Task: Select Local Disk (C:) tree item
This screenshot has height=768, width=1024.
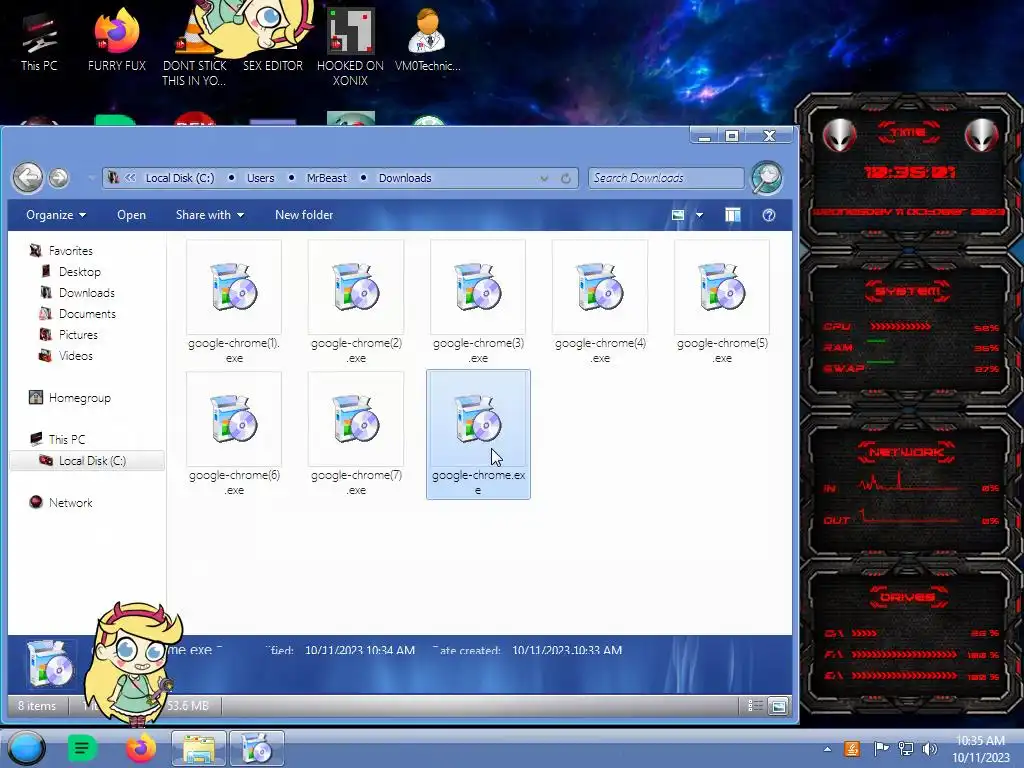Action: coord(87,460)
